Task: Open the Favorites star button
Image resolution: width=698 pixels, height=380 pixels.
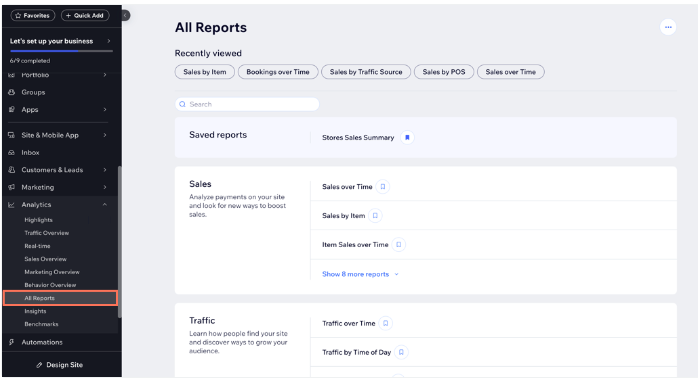Action: point(32,16)
